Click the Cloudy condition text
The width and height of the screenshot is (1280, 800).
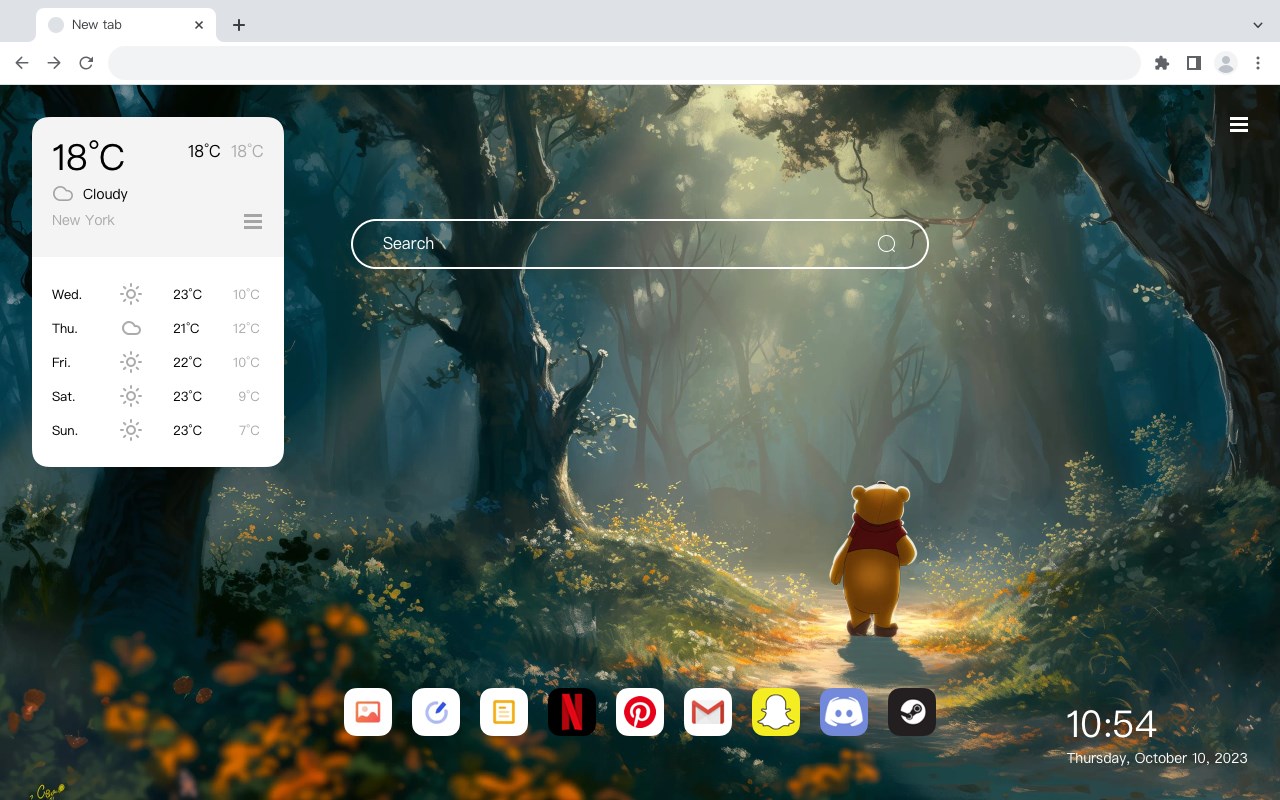tap(105, 194)
